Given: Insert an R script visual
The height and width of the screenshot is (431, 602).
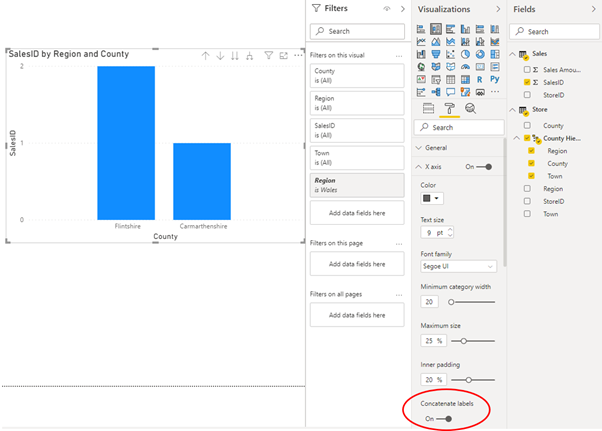Looking at the screenshot, I should tap(480, 79).
